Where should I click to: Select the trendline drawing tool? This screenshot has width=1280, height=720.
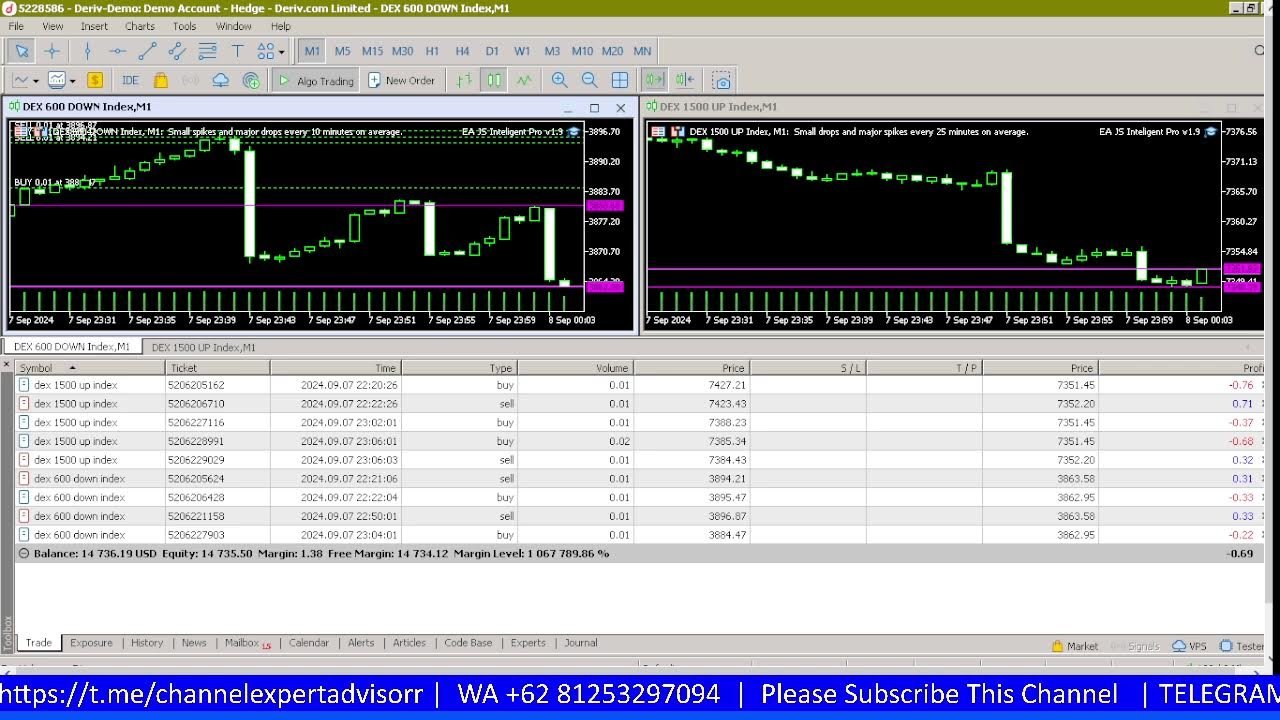147,51
